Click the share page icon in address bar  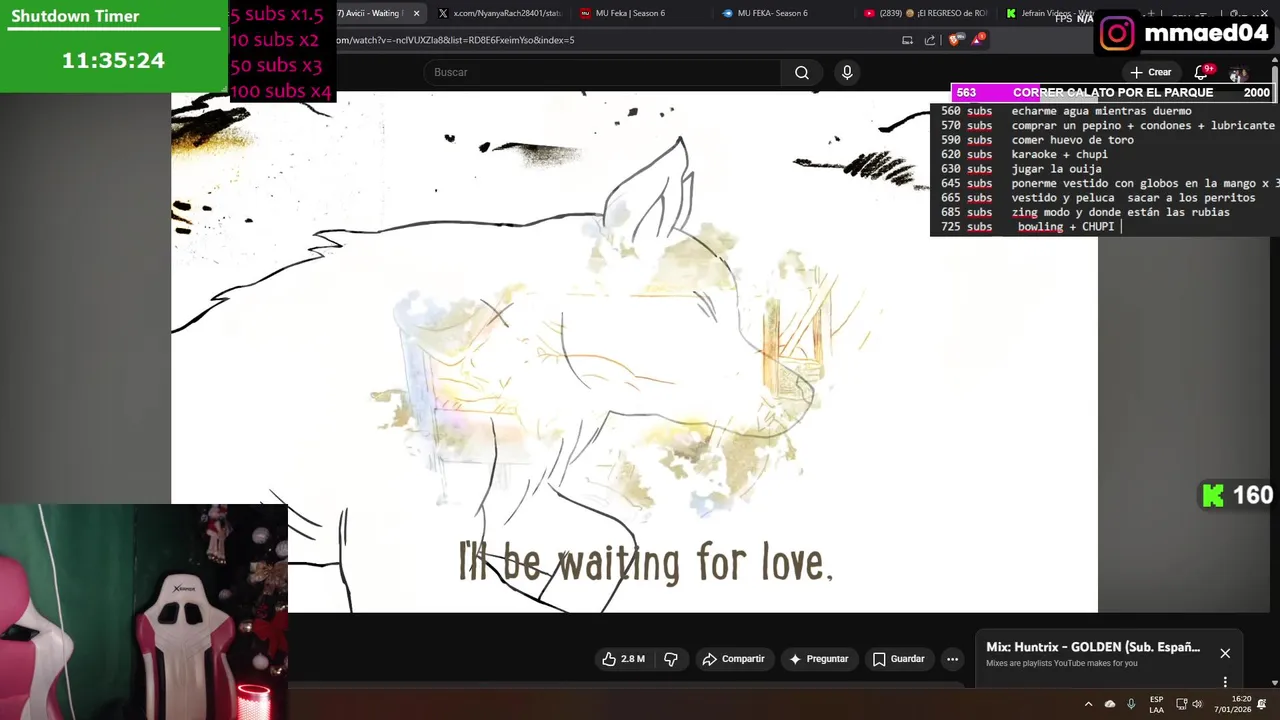(x=930, y=40)
